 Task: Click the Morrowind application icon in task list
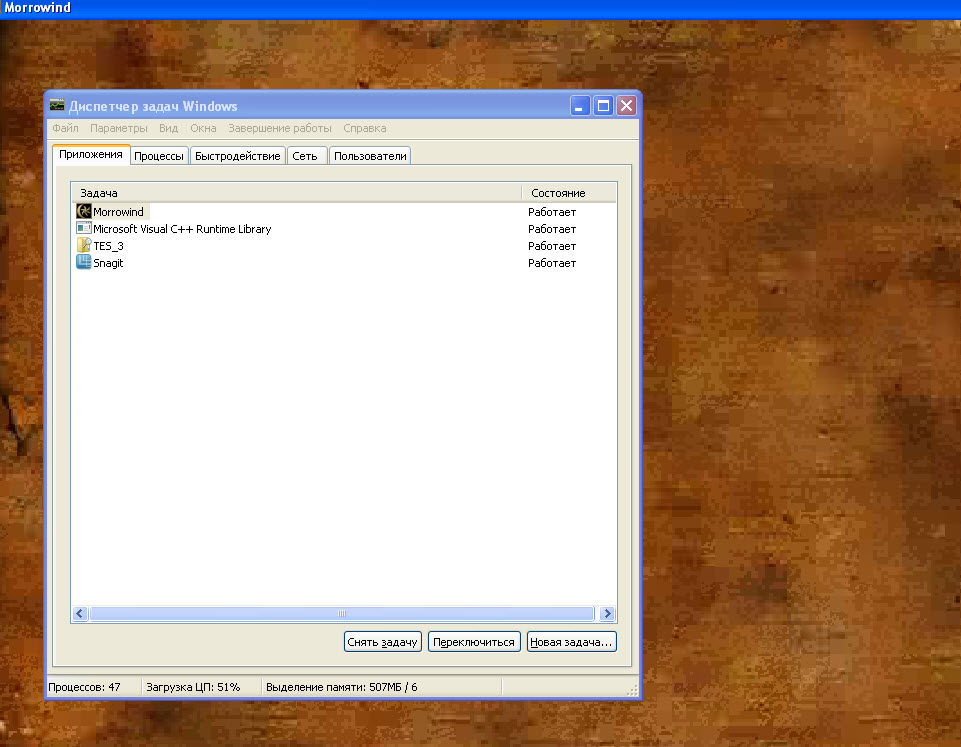point(84,212)
